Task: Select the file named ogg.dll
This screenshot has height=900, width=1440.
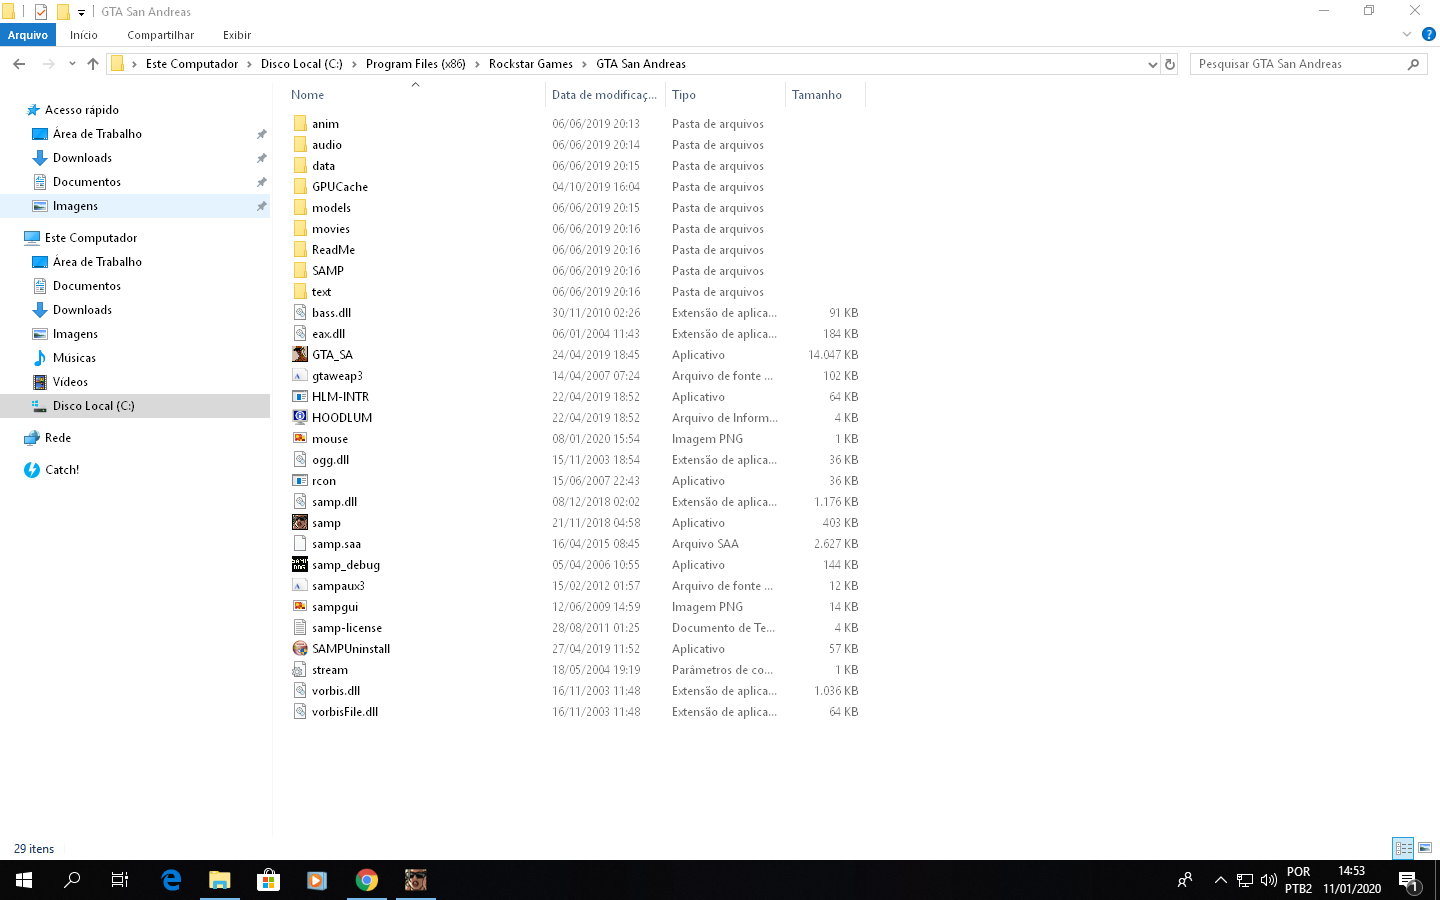Action: tap(330, 460)
